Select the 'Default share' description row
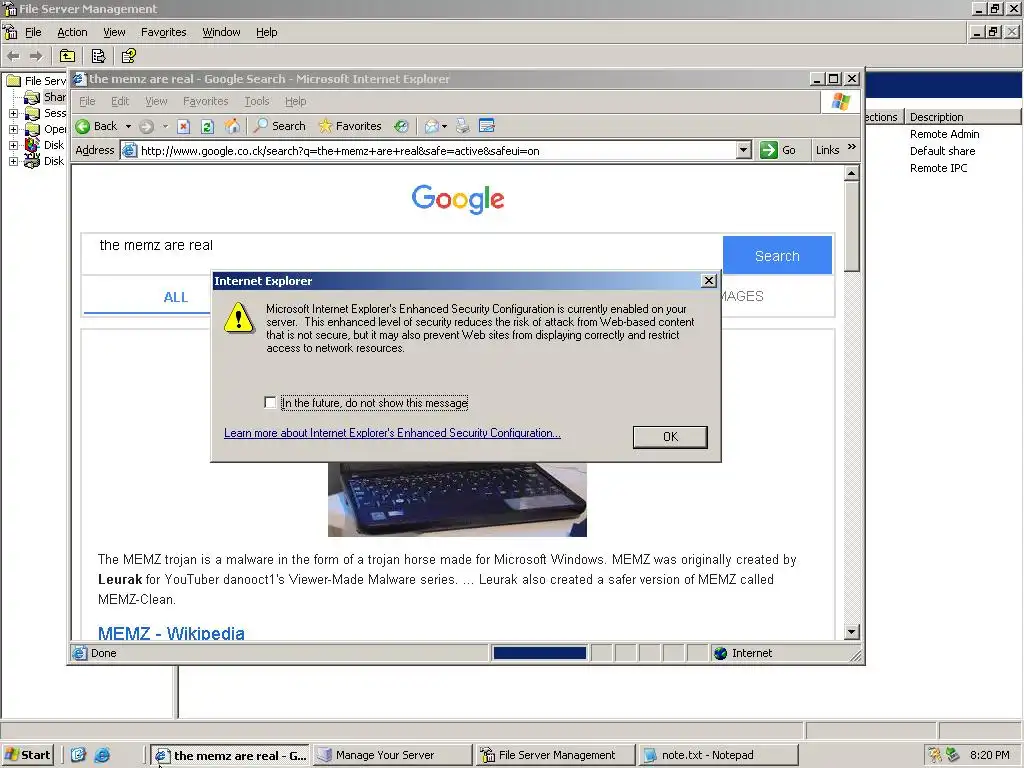The height and width of the screenshot is (768, 1024). click(x=942, y=151)
